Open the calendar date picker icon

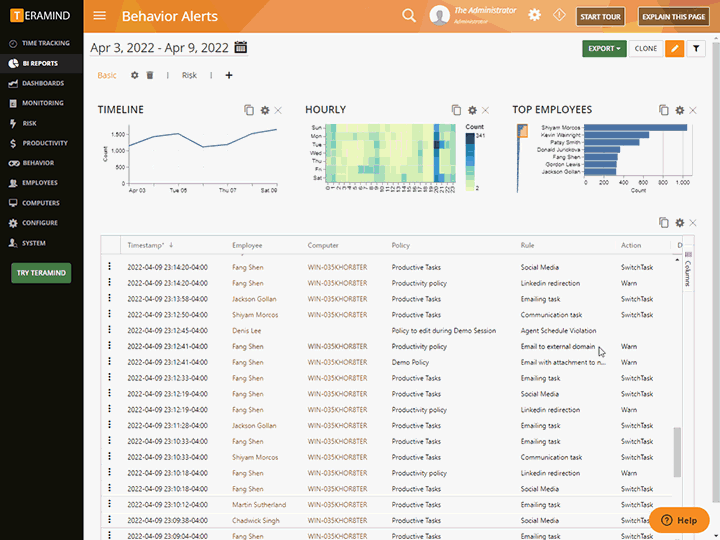[240, 47]
